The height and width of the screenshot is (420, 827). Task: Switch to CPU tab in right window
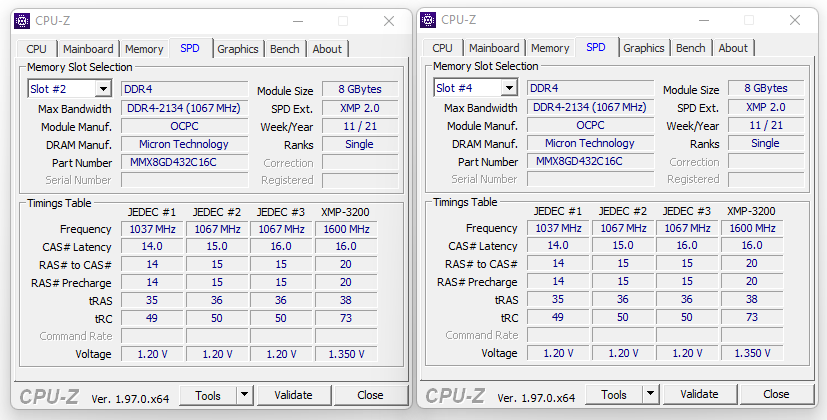pos(443,48)
